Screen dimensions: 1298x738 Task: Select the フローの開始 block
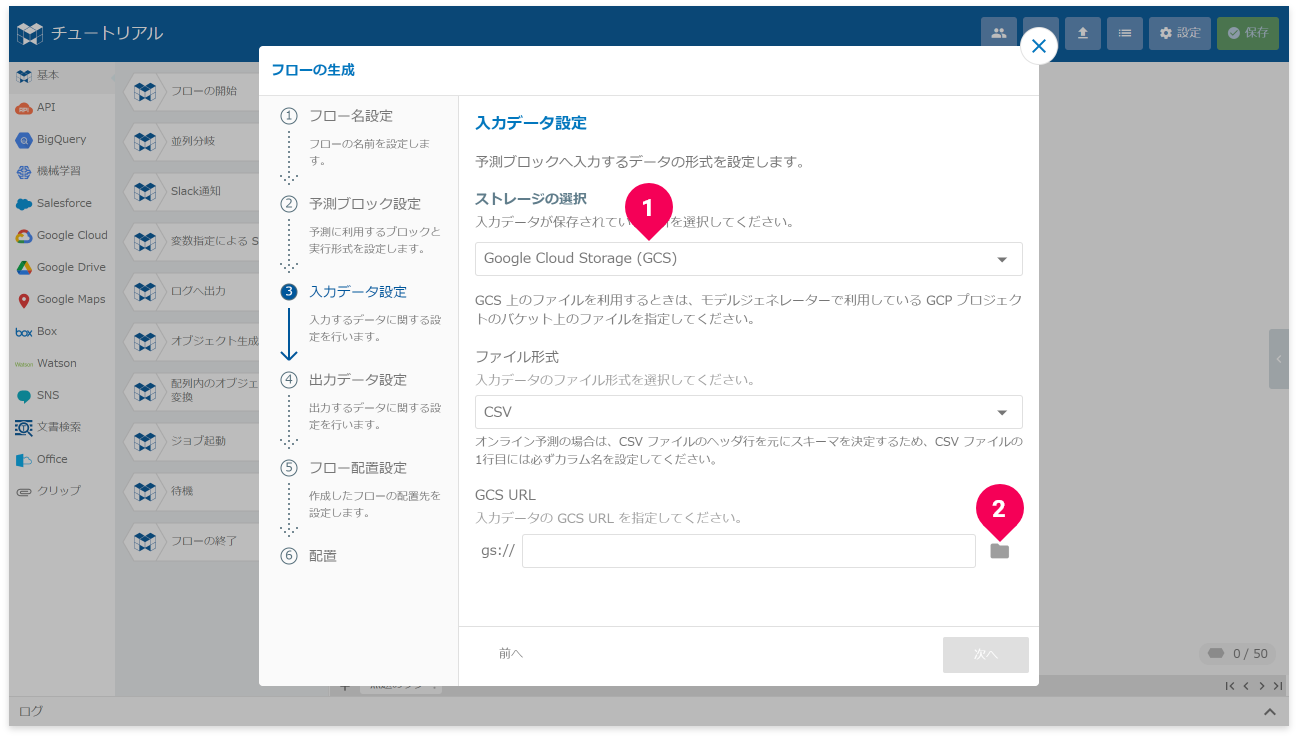(192, 91)
